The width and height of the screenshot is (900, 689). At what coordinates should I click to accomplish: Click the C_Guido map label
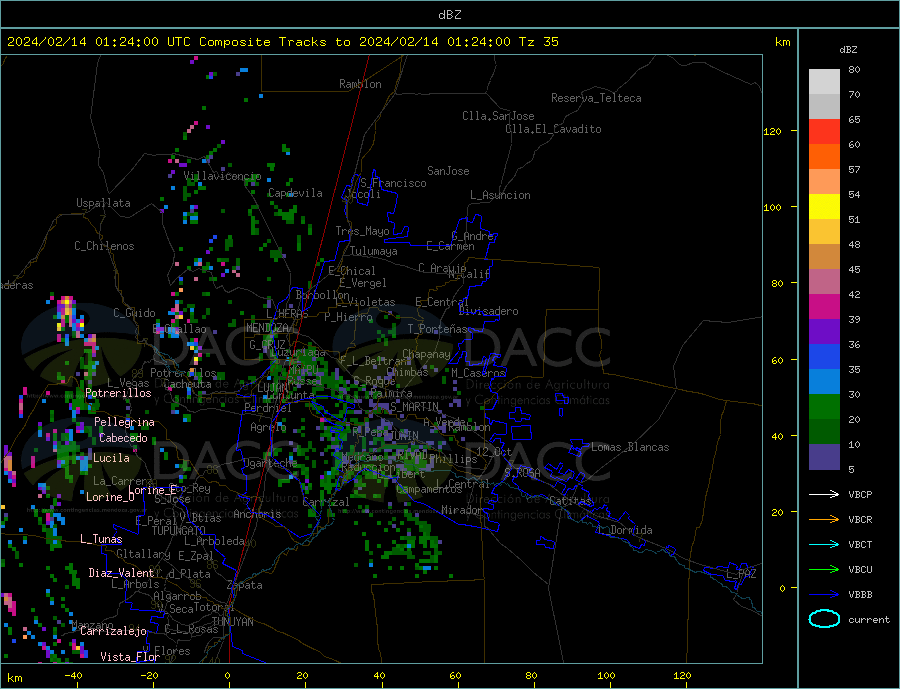coord(134,313)
